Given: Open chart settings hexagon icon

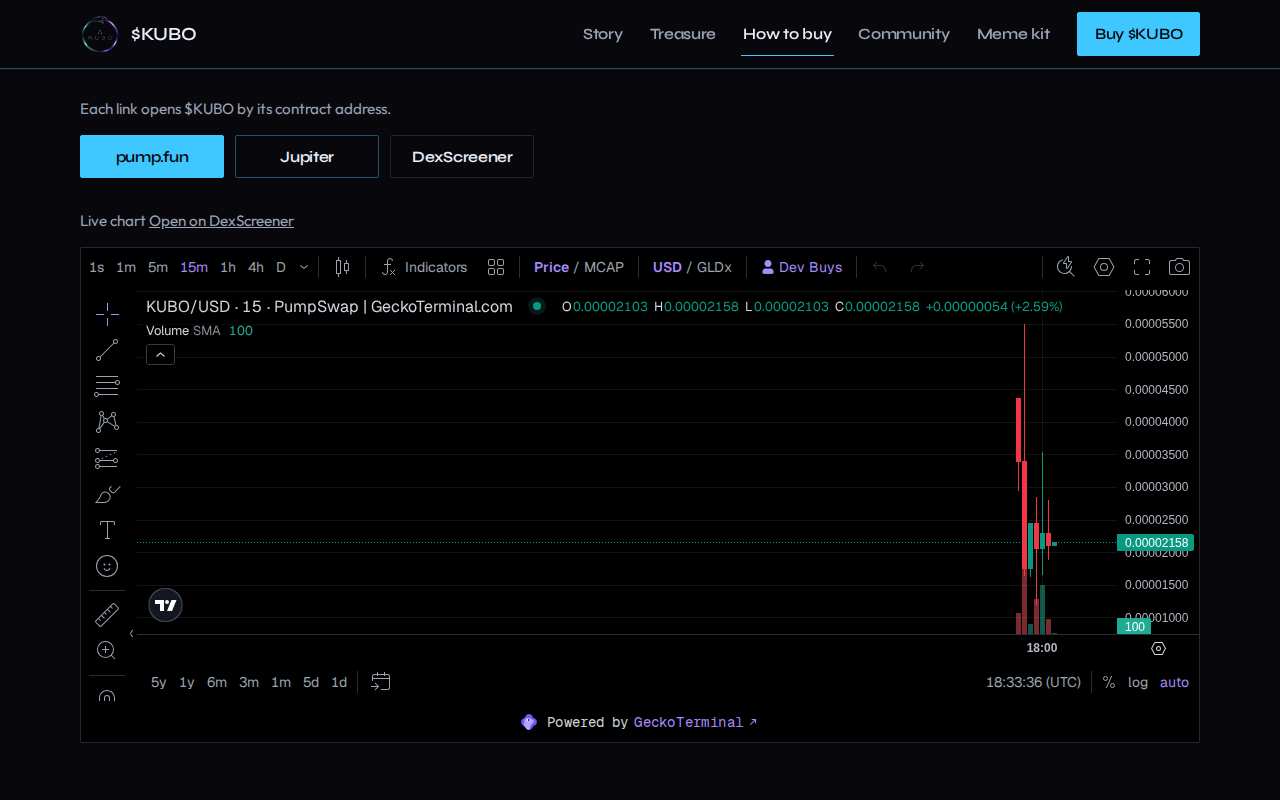Looking at the screenshot, I should (1104, 267).
